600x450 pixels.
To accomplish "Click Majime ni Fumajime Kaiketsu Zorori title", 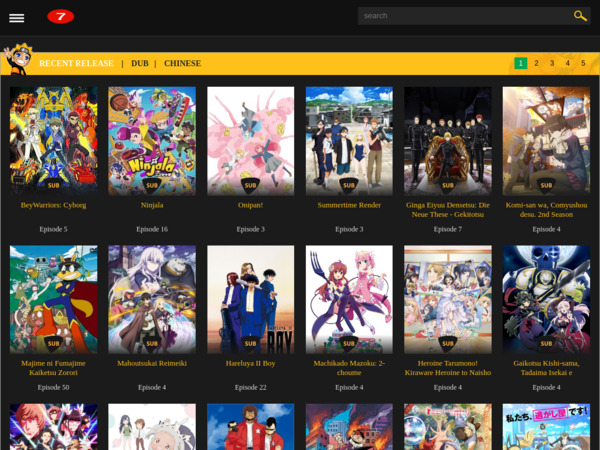I will click(54, 368).
